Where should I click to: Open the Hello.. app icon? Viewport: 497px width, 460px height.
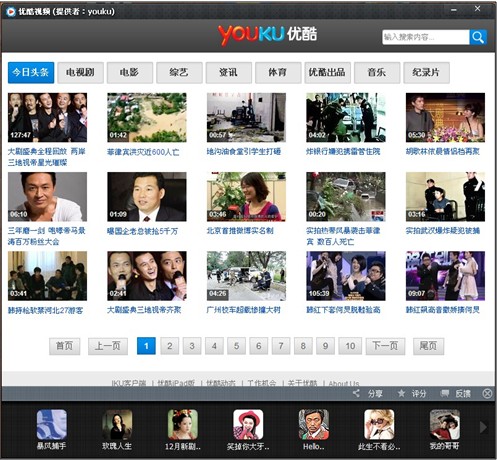(x=314, y=425)
